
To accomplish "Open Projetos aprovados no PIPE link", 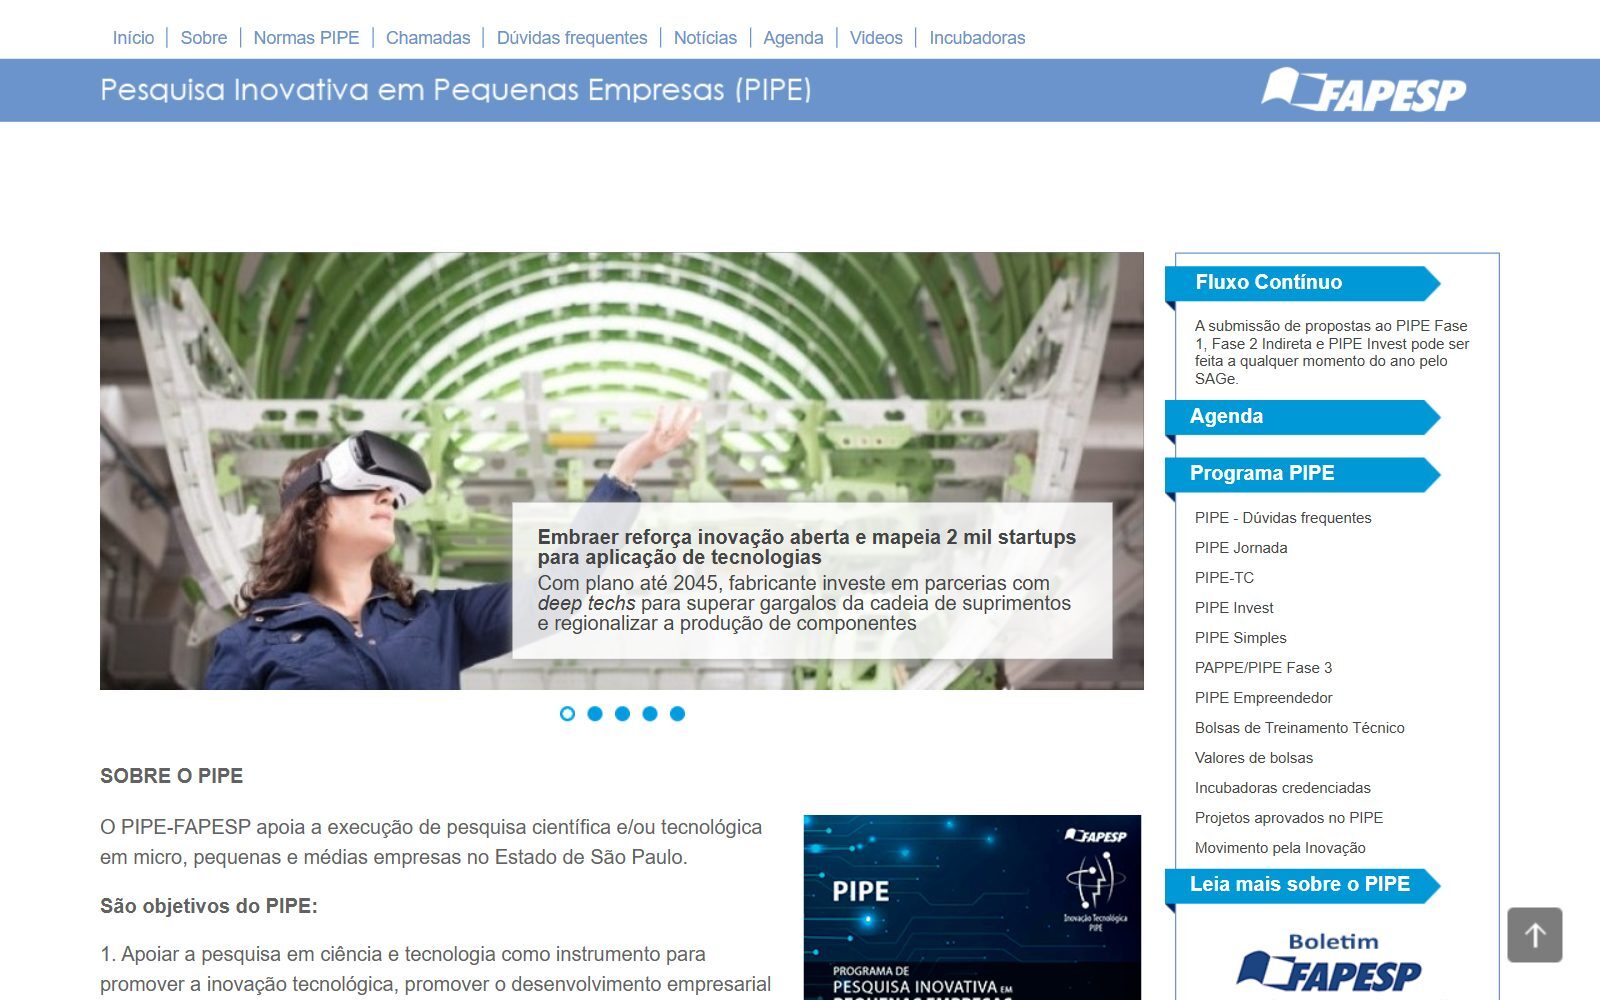I will click(x=1289, y=818).
